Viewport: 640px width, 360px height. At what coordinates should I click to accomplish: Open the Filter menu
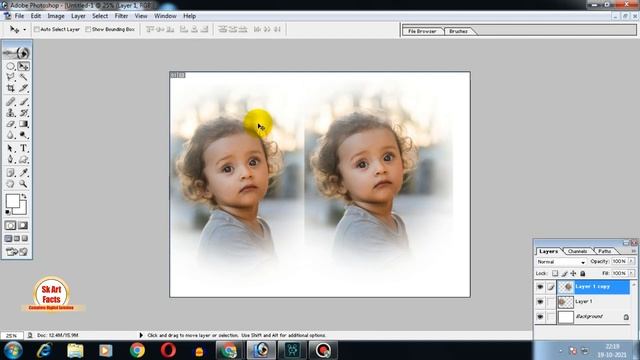(x=121, y=16)
